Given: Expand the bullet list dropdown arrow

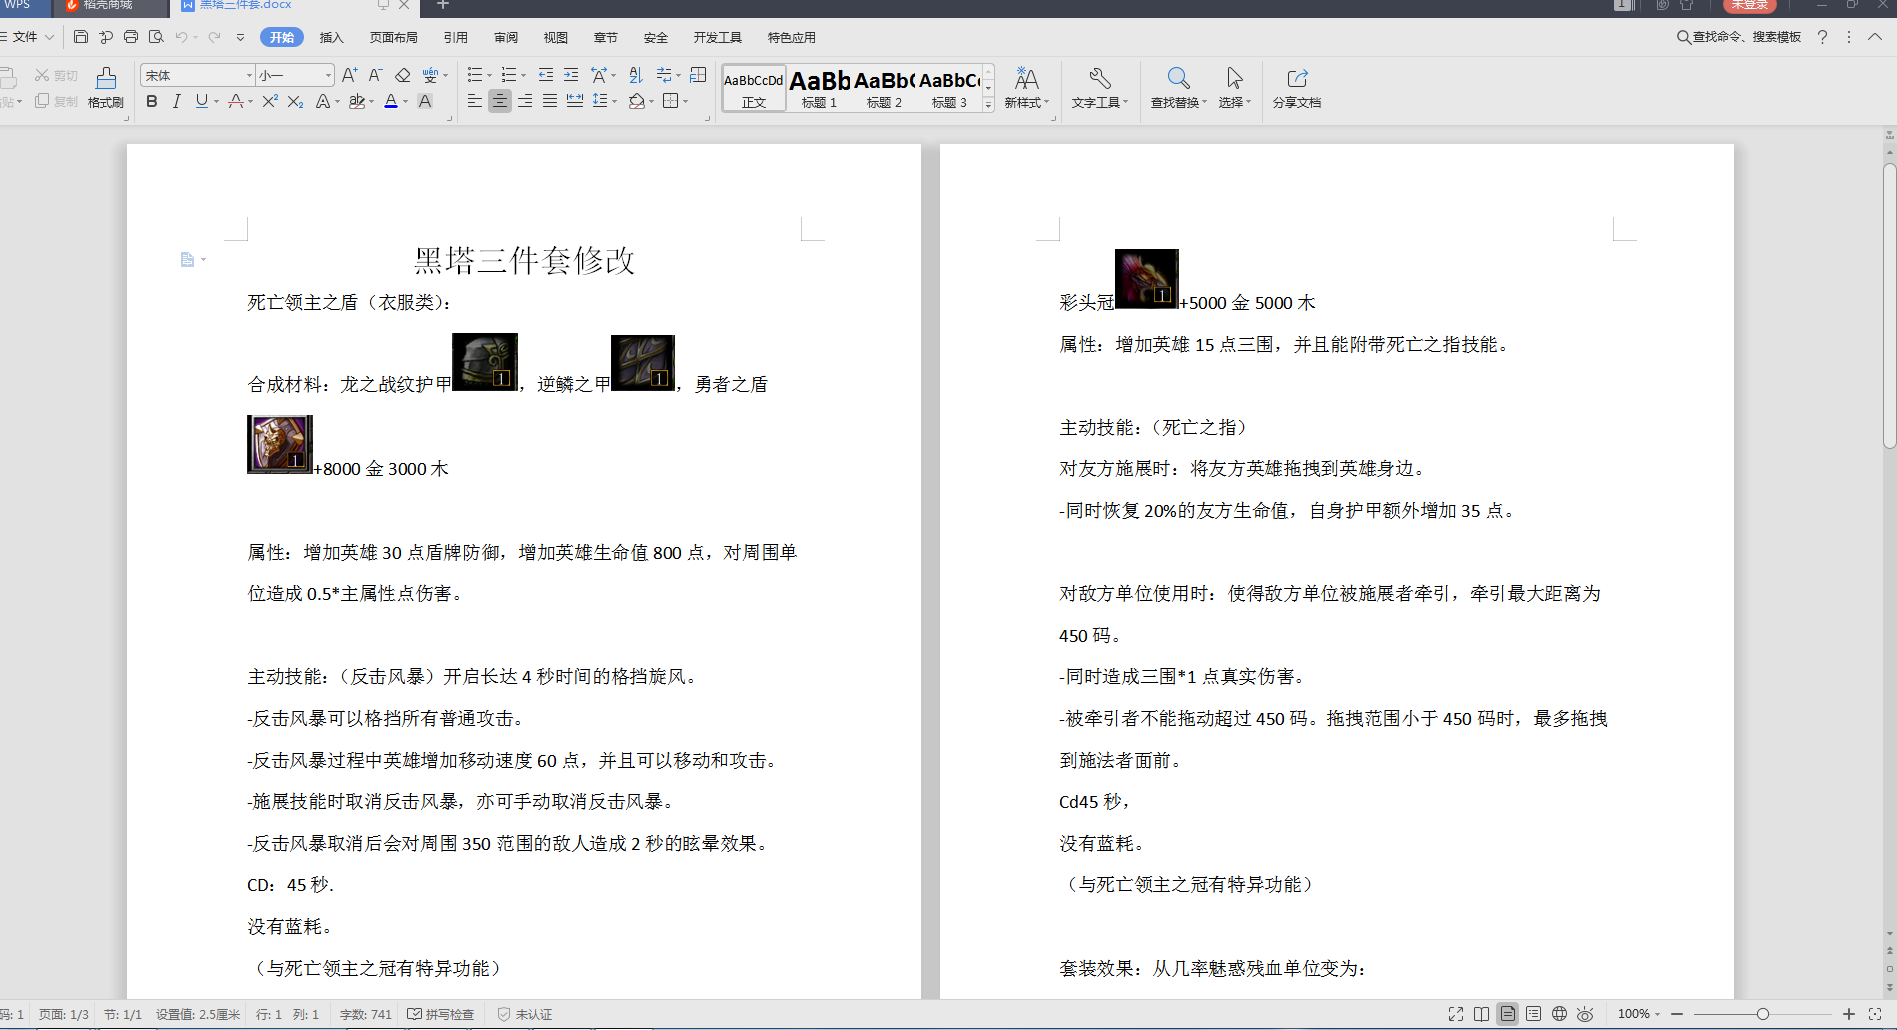Looking at the screenshot, I should click(x=489, y=75).
